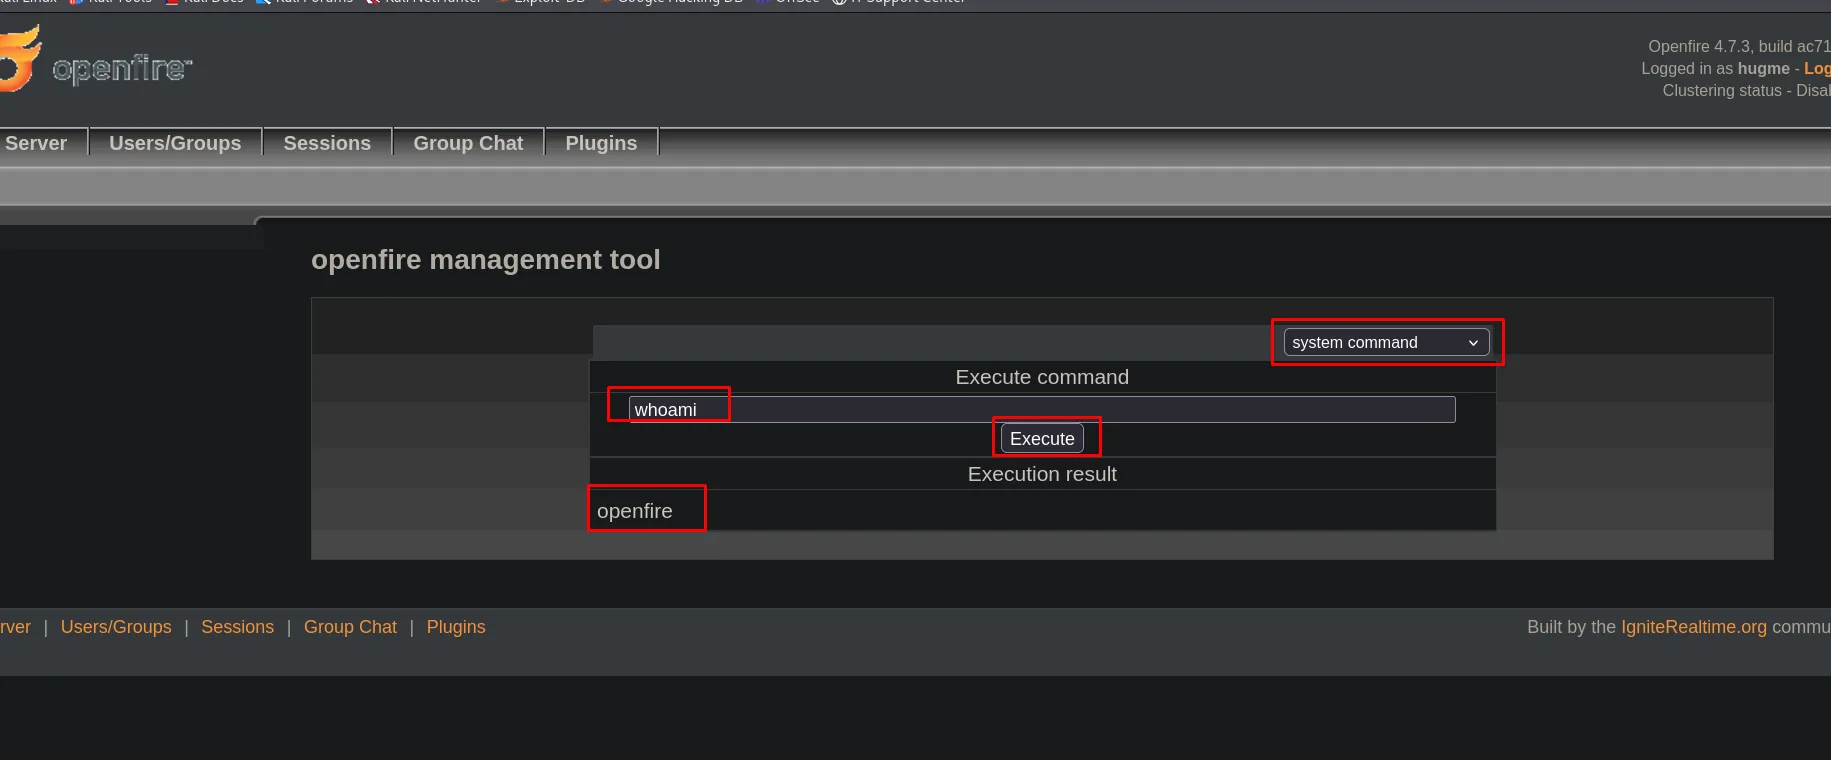This screenshot has height=760, width=1831.
Task: Follow the Group Chat link in the footer
Action: point(350,627)
